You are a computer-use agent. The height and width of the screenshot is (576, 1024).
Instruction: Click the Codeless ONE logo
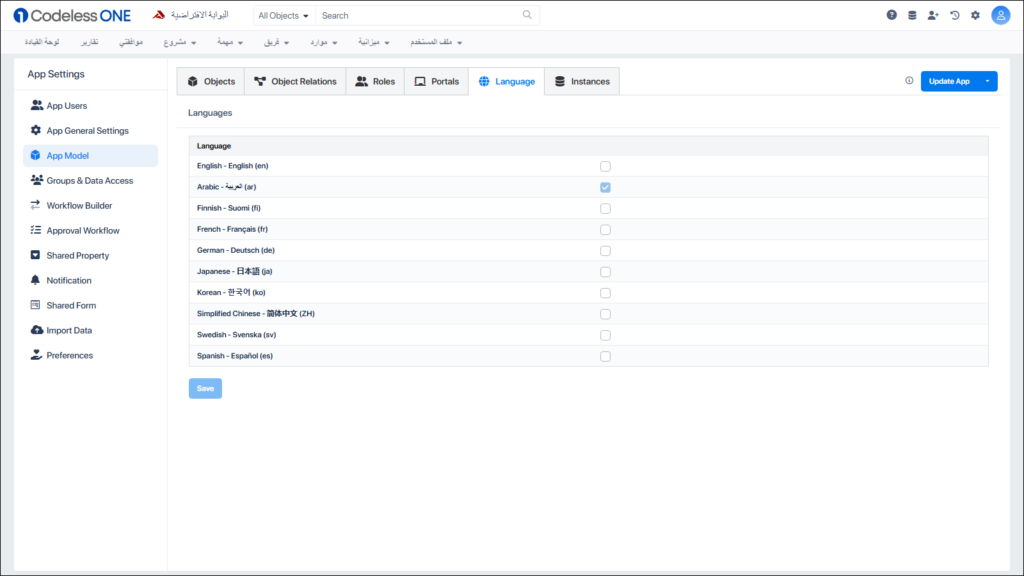[72, 15]
